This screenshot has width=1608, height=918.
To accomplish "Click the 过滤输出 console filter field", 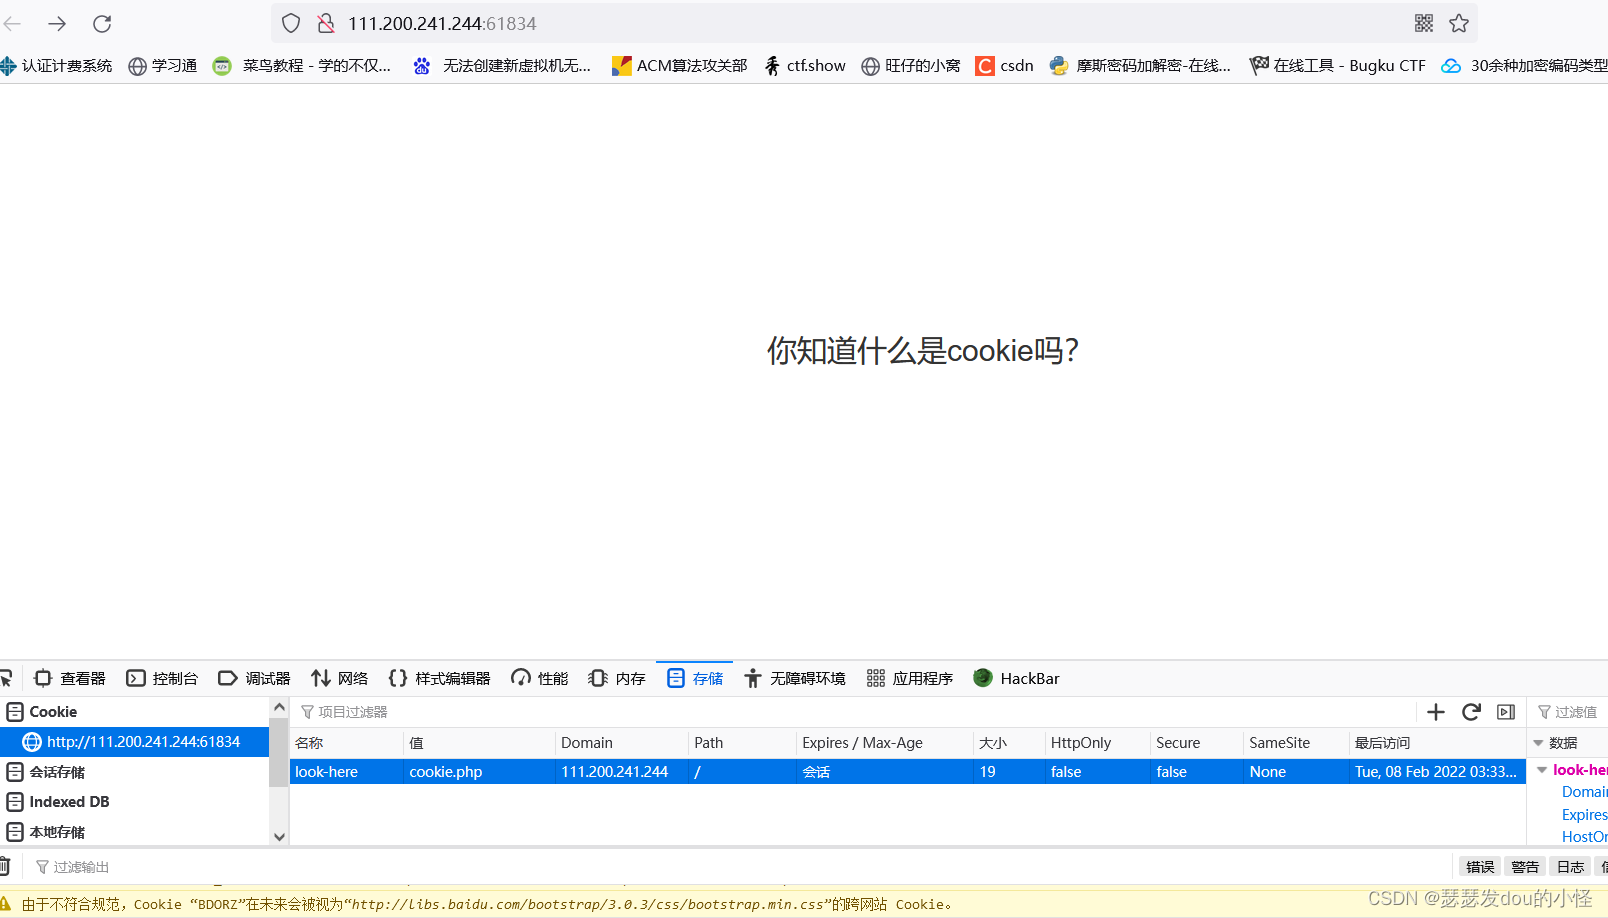I will [740, 867].
